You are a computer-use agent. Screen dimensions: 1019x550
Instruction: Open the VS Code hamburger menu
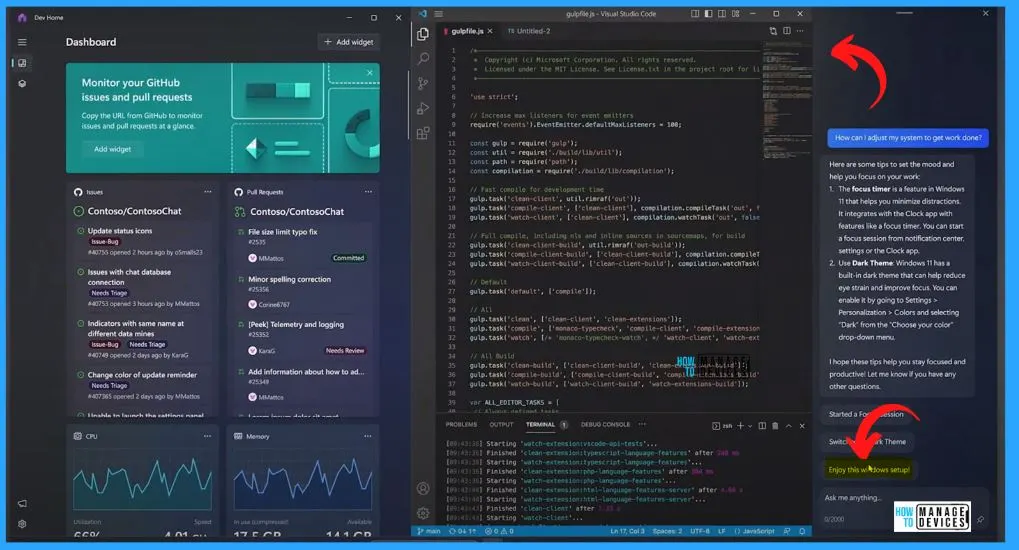point(439,14)
